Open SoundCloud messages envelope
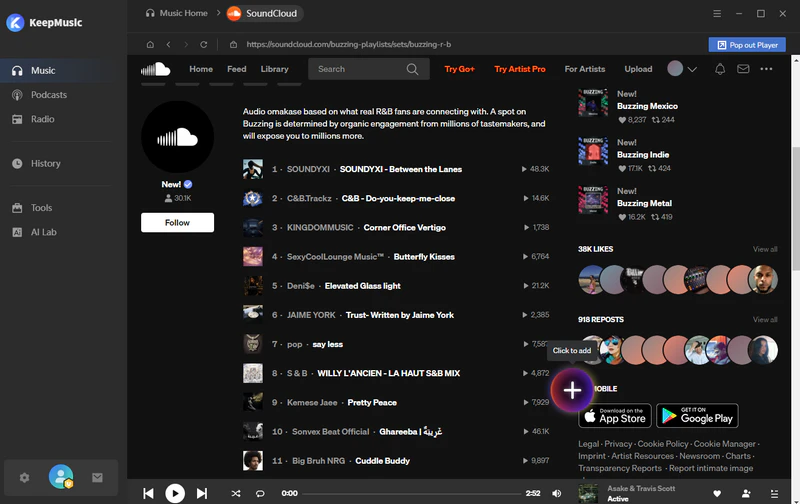The height and width of the screenshot is (504, 800). 743,69
